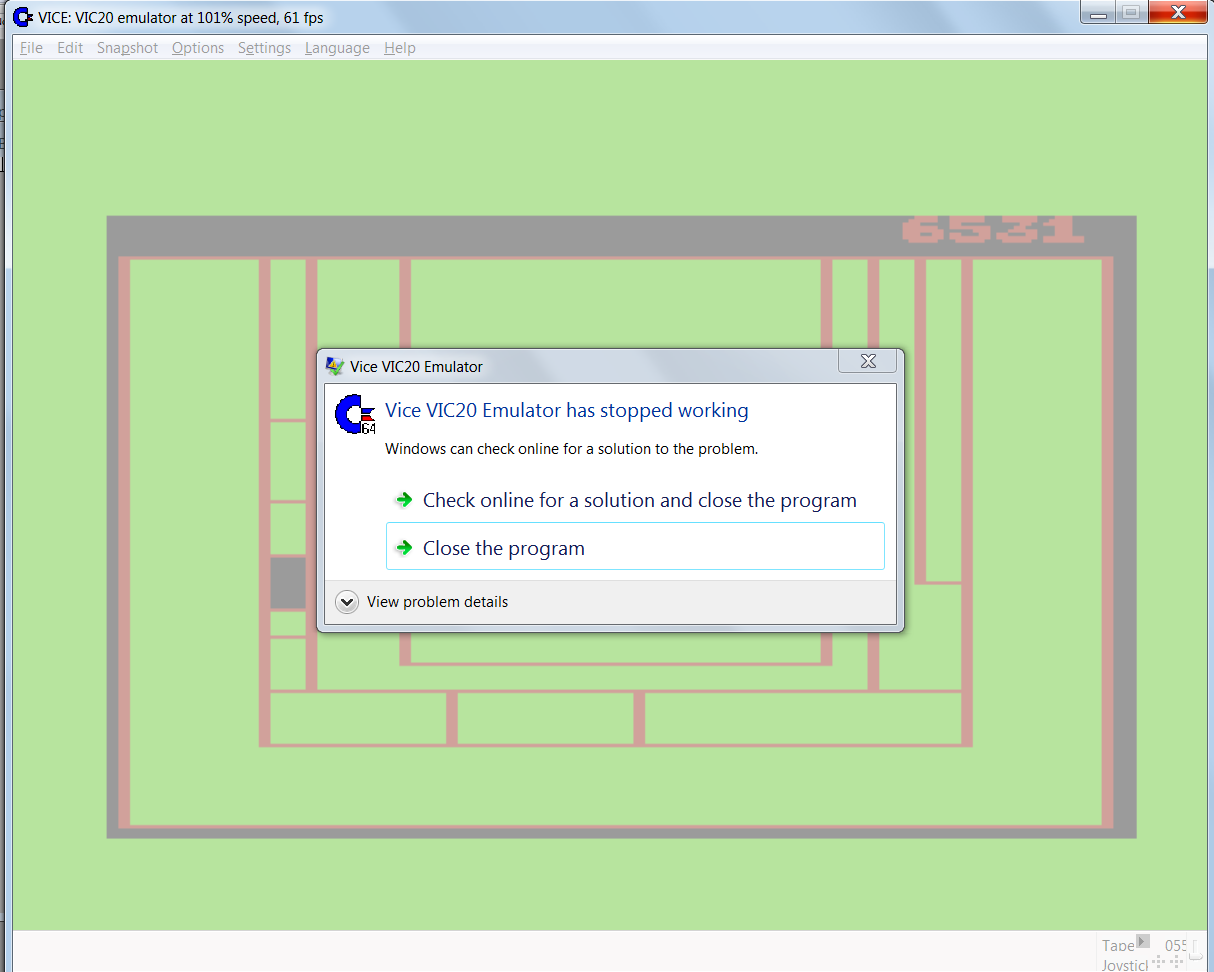Click the Tape label in the status bar
The height and width of the screenshot is (972, 1214).
pos(1118,945)
